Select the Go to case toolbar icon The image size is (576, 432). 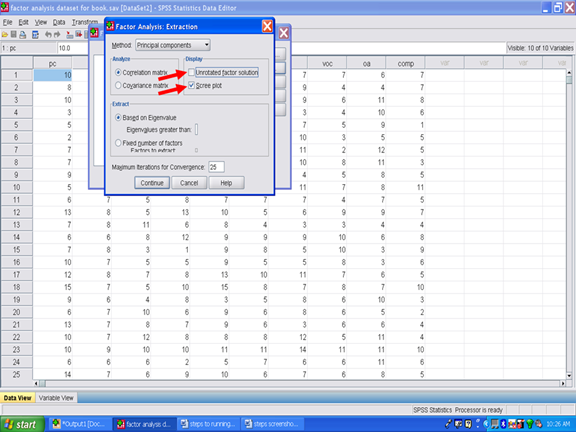pyautogui.click(x=70, y=35)
